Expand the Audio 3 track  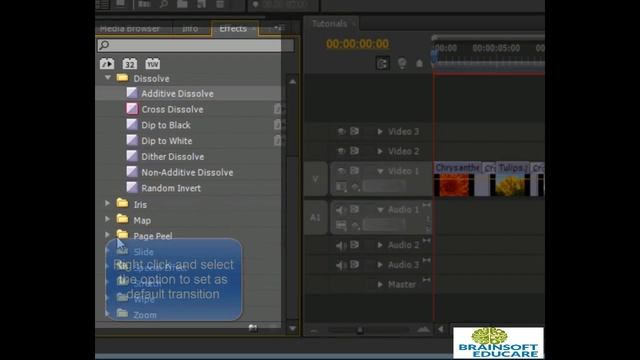[380, 264]
